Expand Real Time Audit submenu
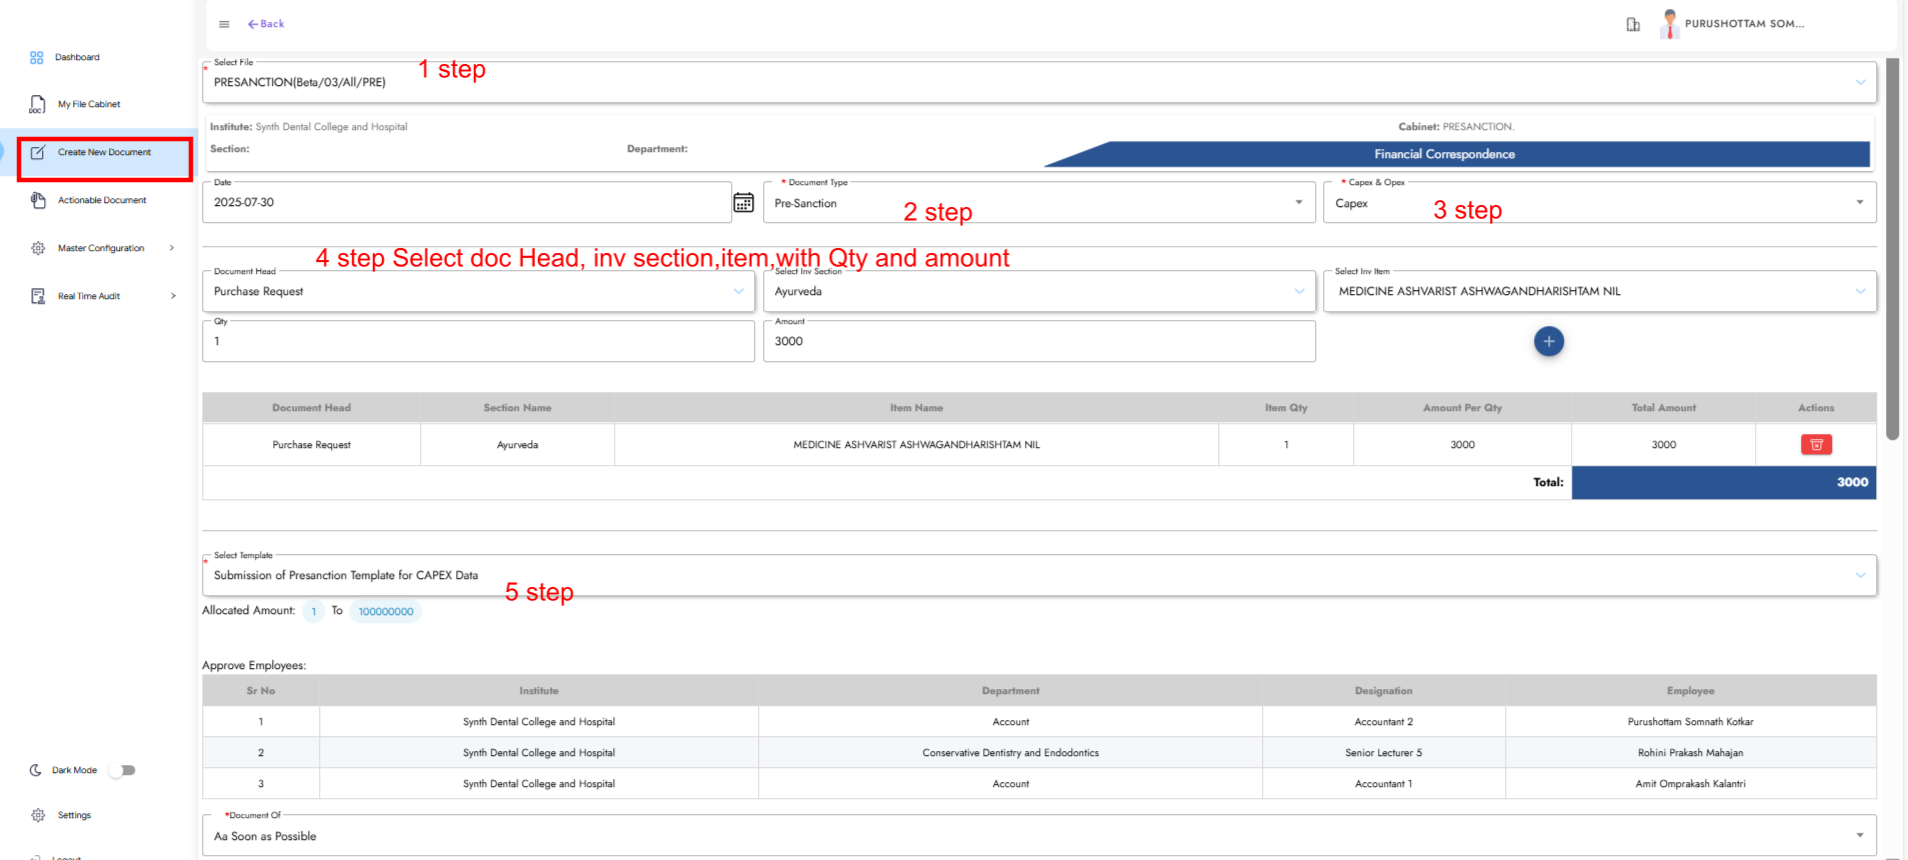This screenshot has height=860, width=1908. click(x=173, y=296)
